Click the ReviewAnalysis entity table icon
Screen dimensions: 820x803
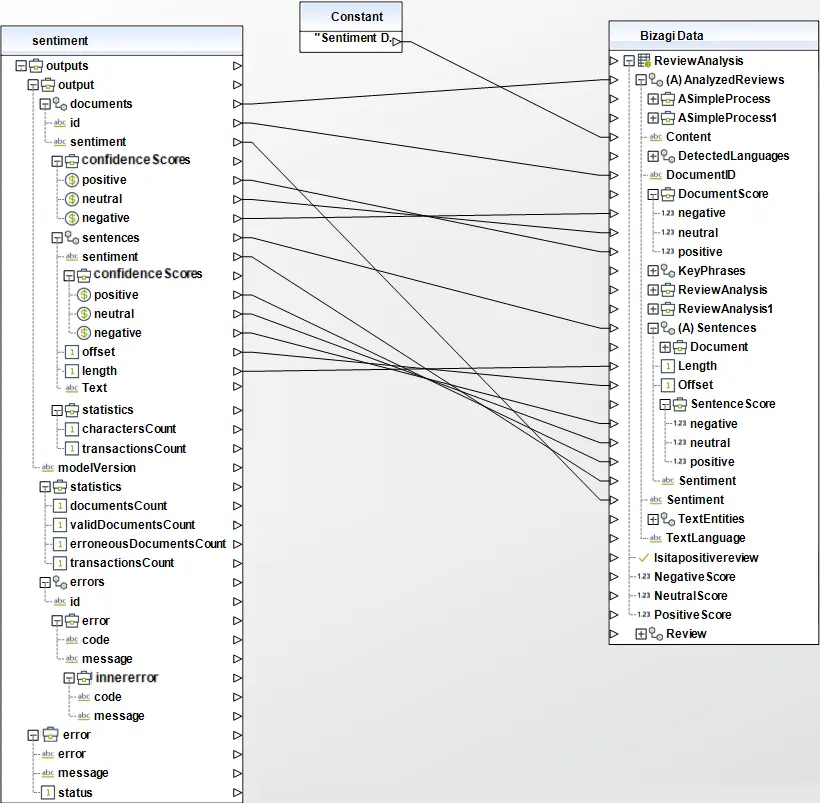pos(644,61)
